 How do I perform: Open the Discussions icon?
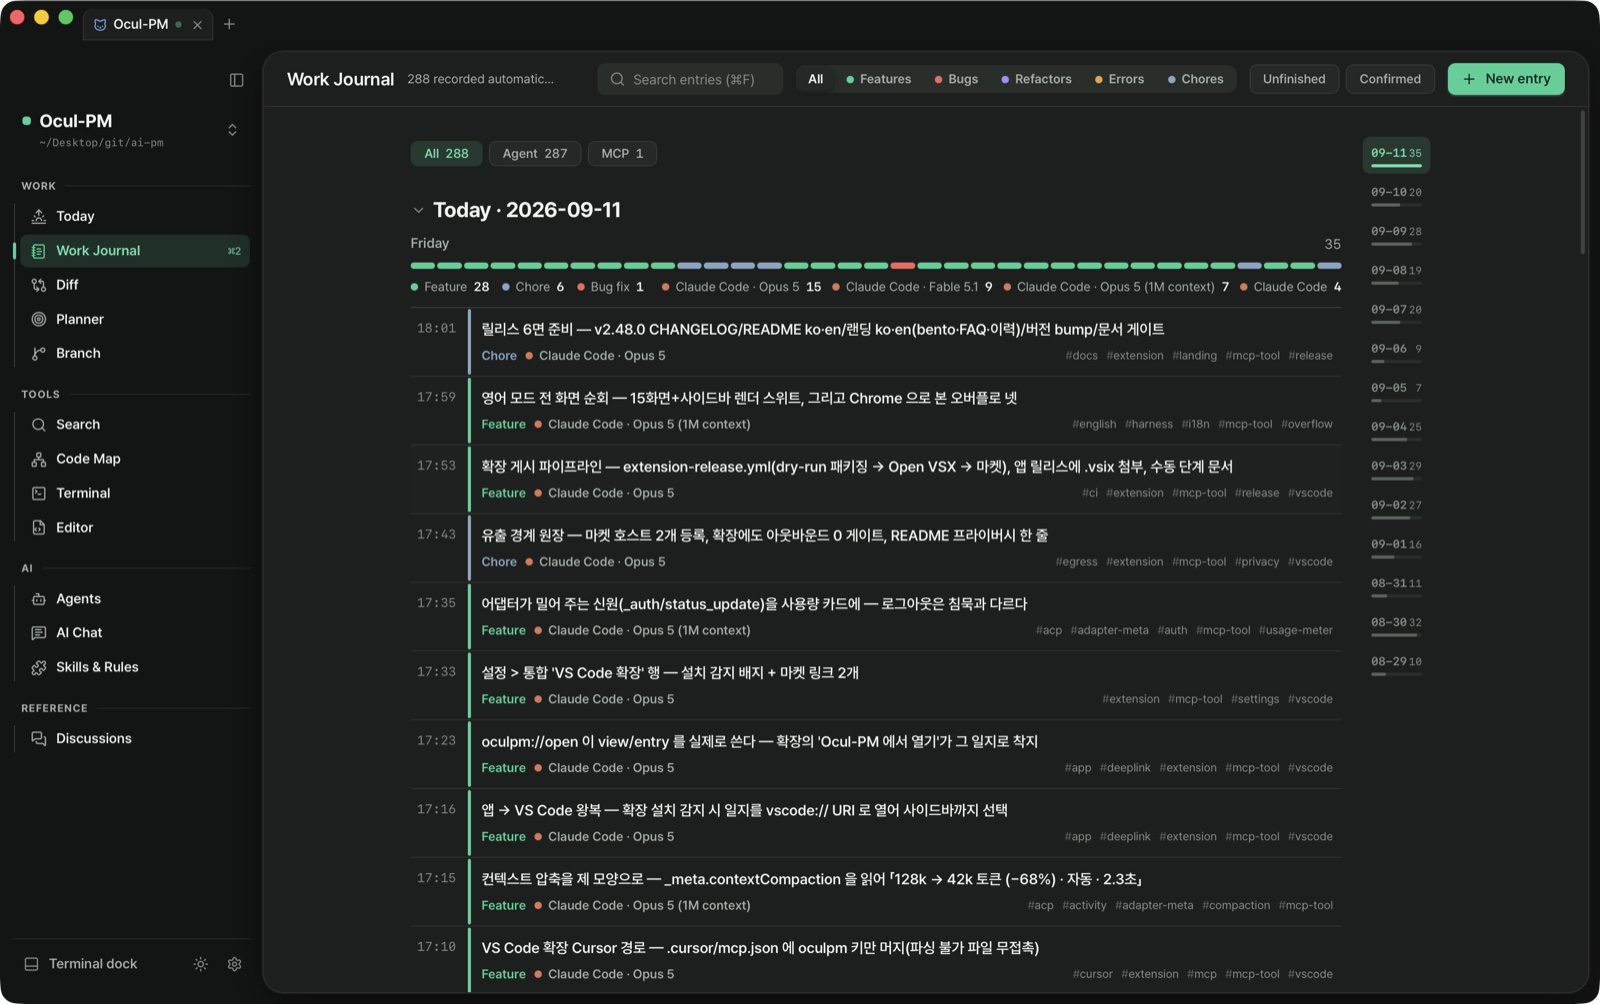point(39,739)
